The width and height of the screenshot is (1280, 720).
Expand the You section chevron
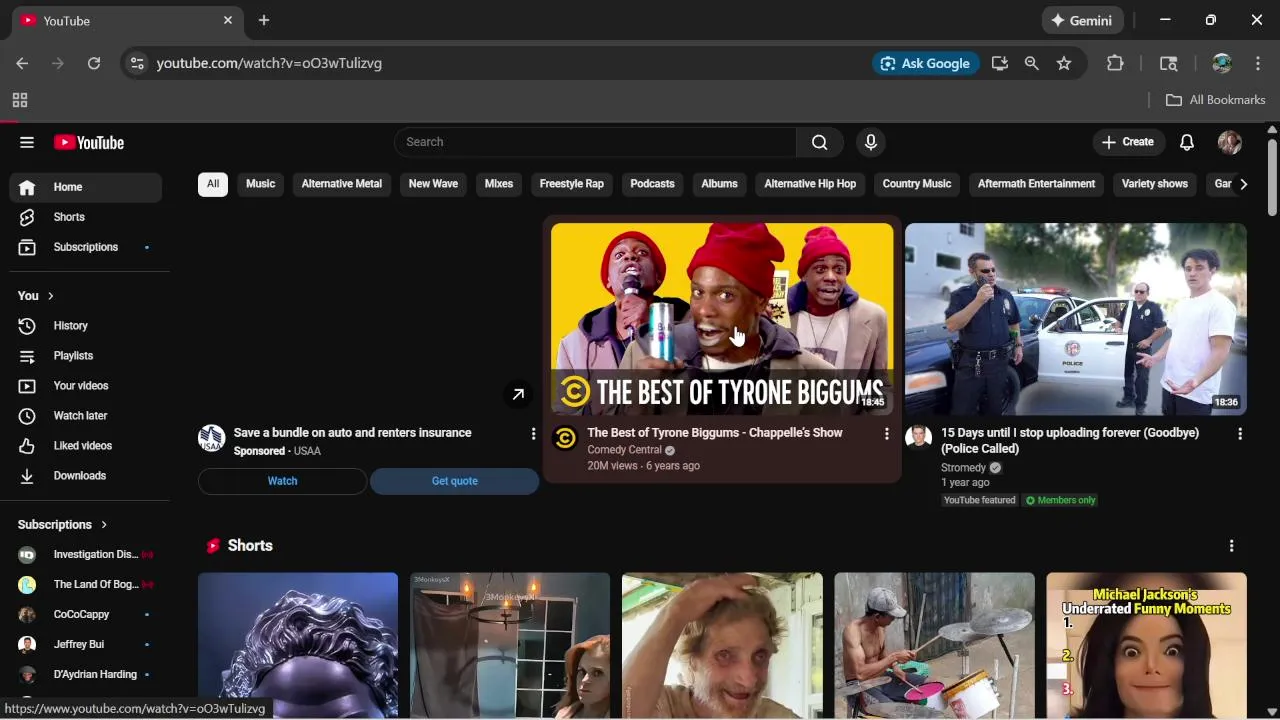pyautogui.click(x=50, y=296)
